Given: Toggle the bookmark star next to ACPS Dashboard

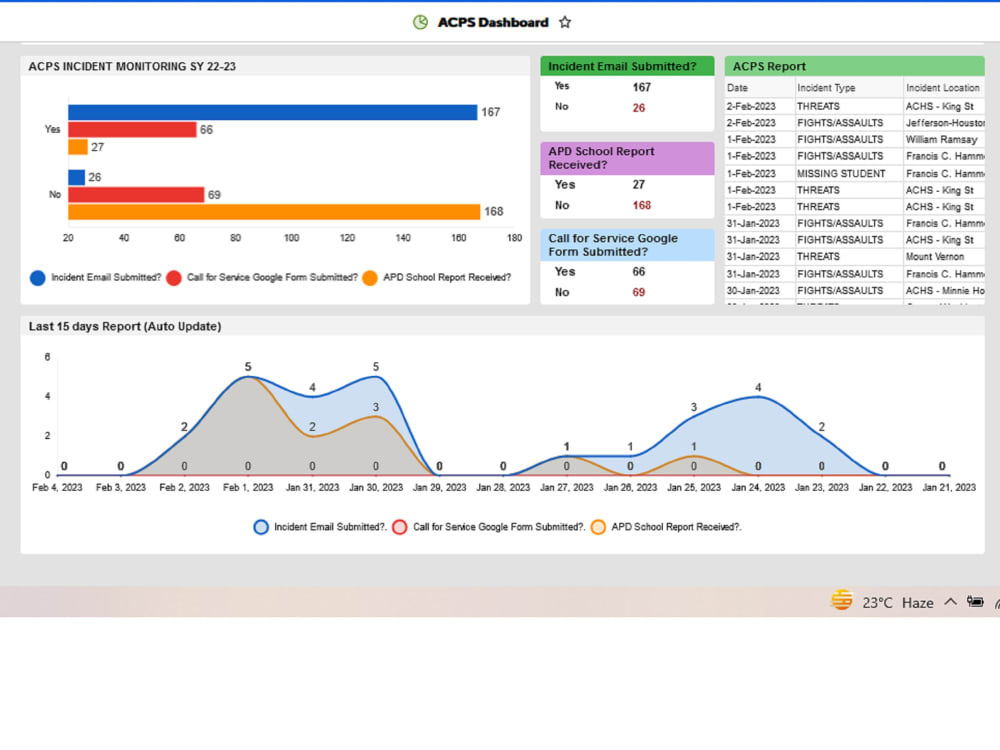Looking at the screenshot, I should pyautogui.click(x=564, y=21).
